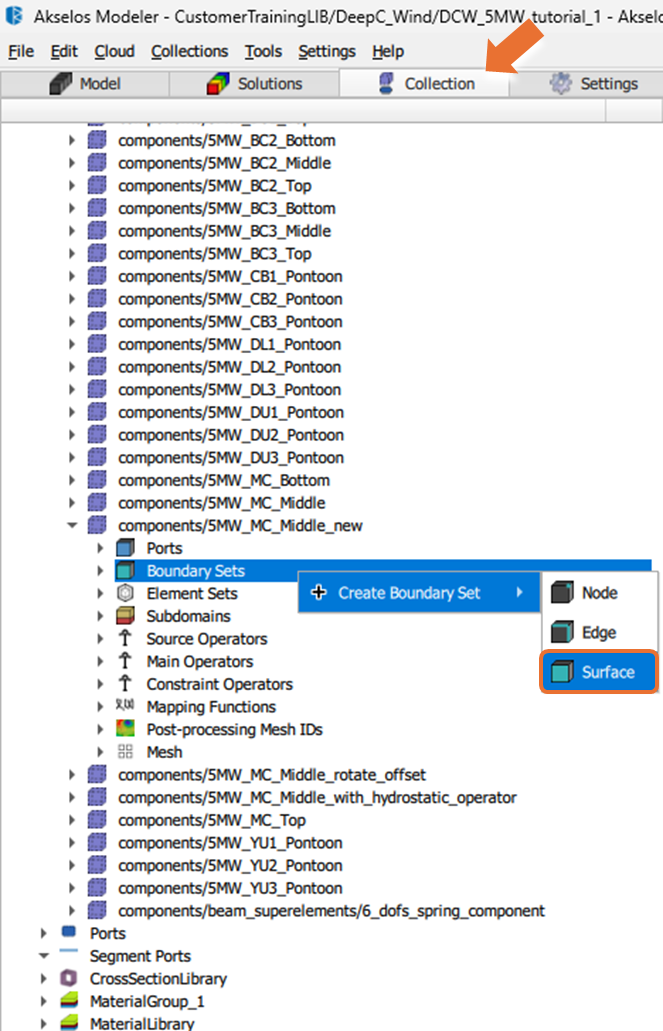Select components/5MW_DL2_Pontoon row
Viewport: 663px width, 1031px height.
tap(230, 367)
